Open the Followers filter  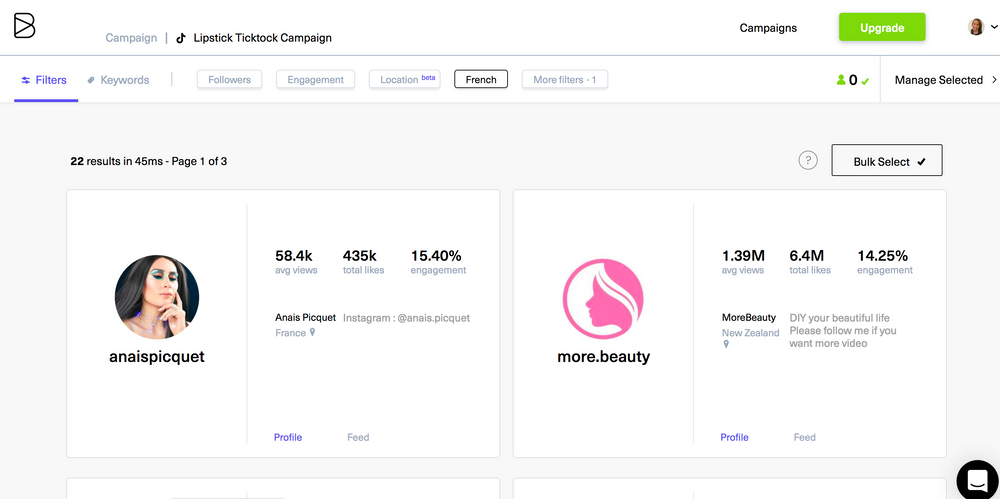point(230,80)
